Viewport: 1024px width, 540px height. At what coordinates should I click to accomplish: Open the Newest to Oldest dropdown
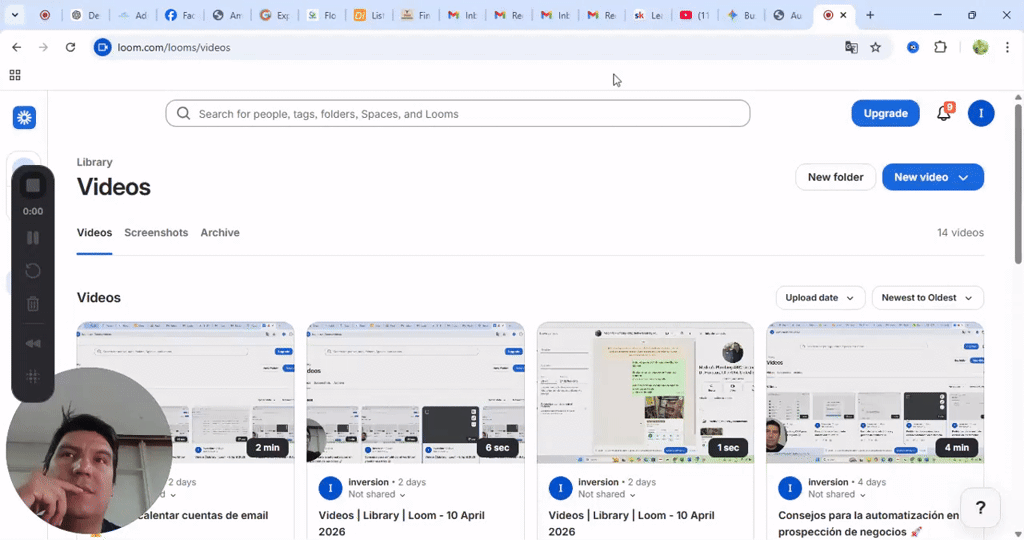pyautogui.click(x=927, y=298)
